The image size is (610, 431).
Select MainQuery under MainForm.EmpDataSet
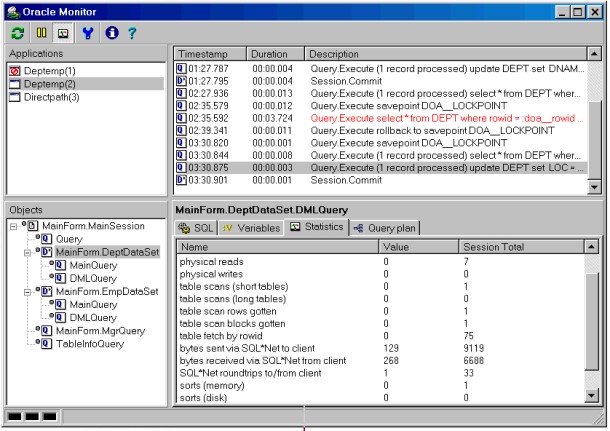[x=93, y=305]
